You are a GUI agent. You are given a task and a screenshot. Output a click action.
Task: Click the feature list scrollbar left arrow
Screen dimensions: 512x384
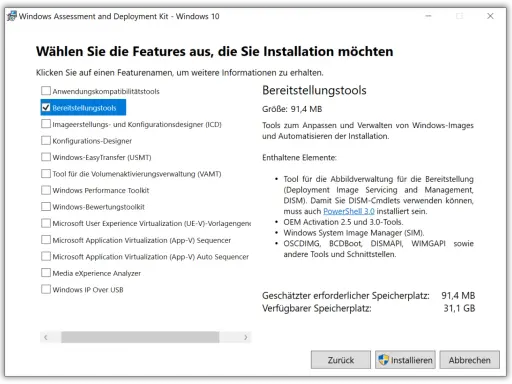(46, 337)
